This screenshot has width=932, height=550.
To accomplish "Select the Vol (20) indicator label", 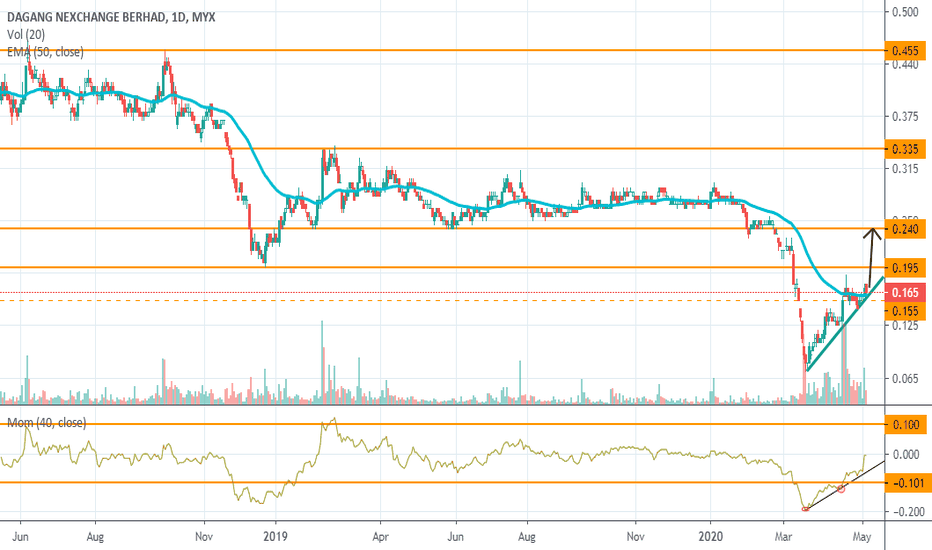I will (x=26, y=35).
